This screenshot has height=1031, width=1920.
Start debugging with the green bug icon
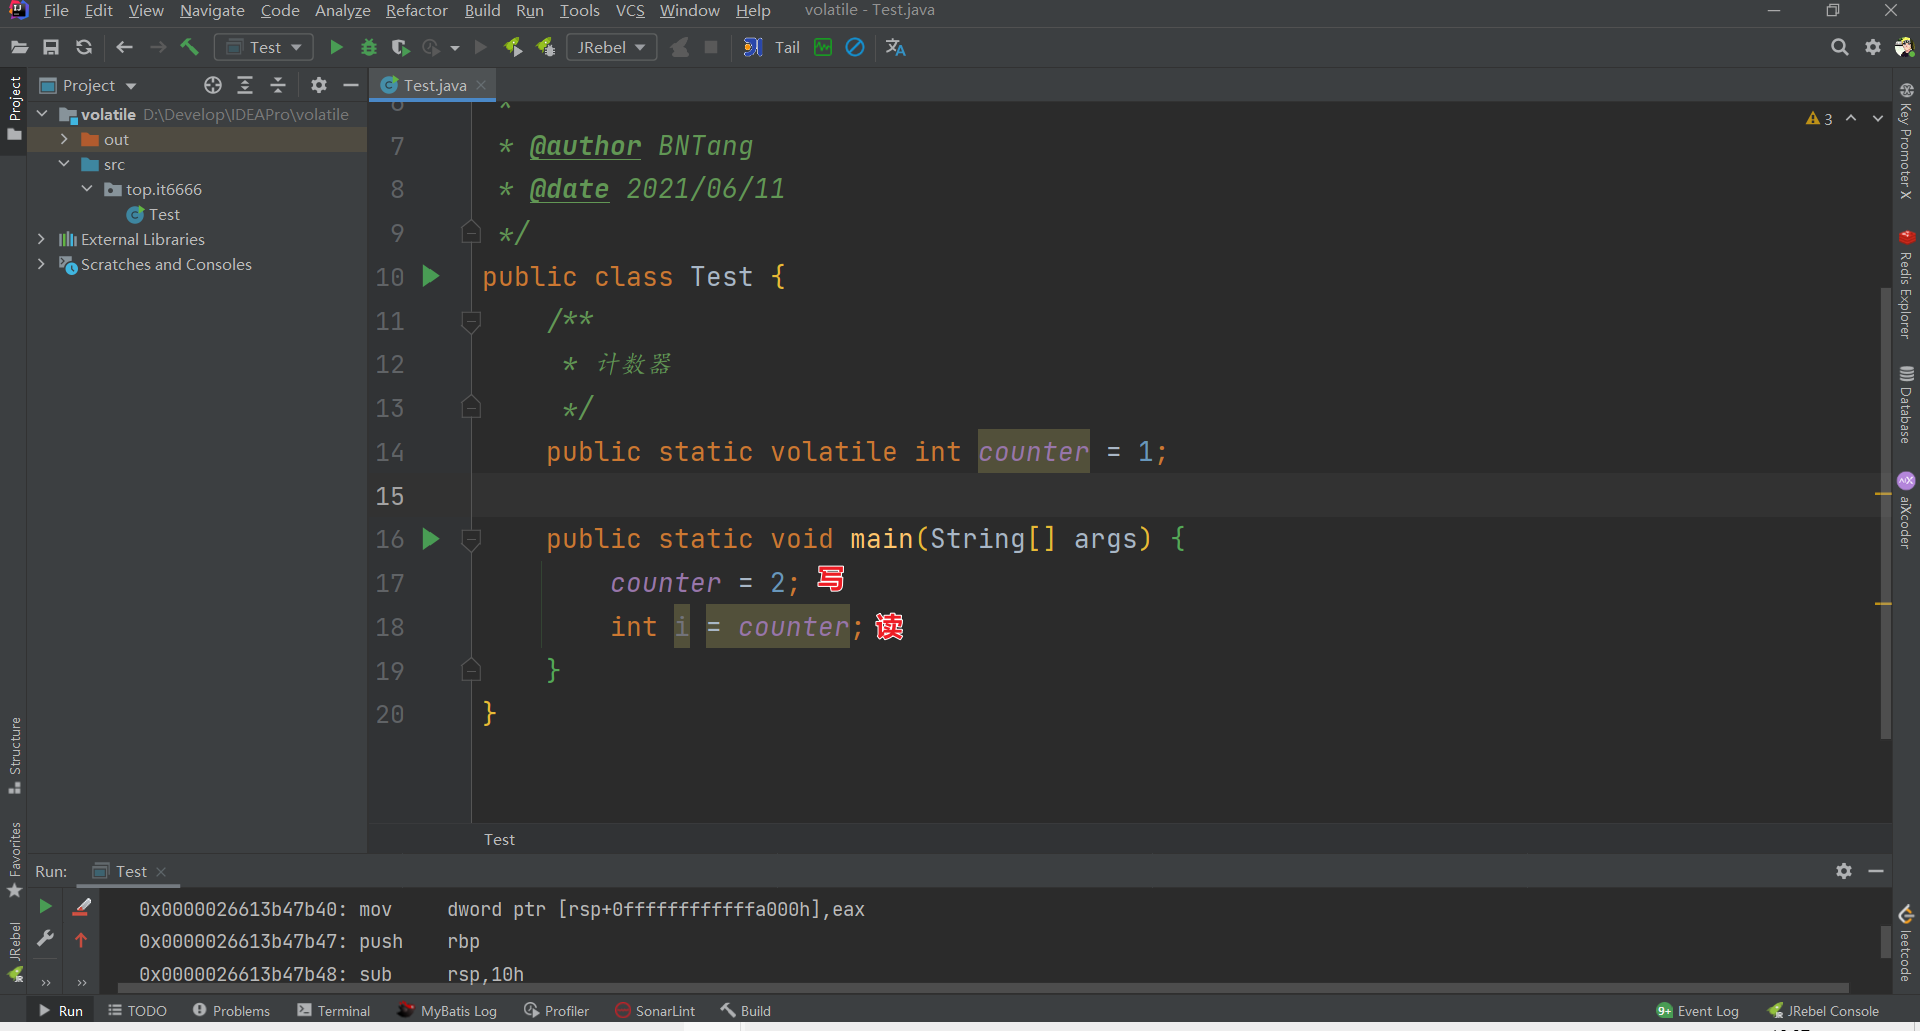click(x=369, y=47)
